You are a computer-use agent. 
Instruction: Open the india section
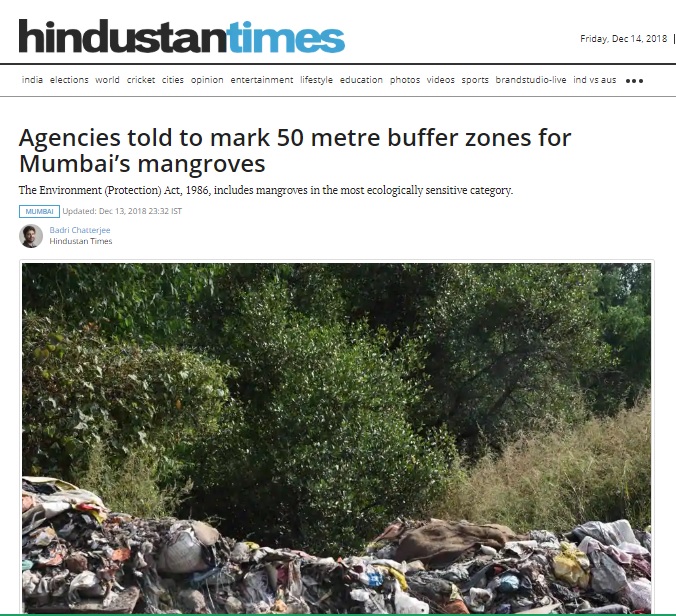[32, 80]
